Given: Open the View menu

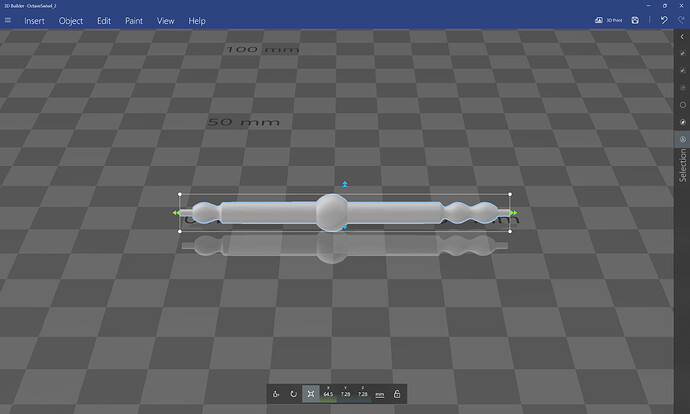Looking at the screenshot, I should click(165, 21).
